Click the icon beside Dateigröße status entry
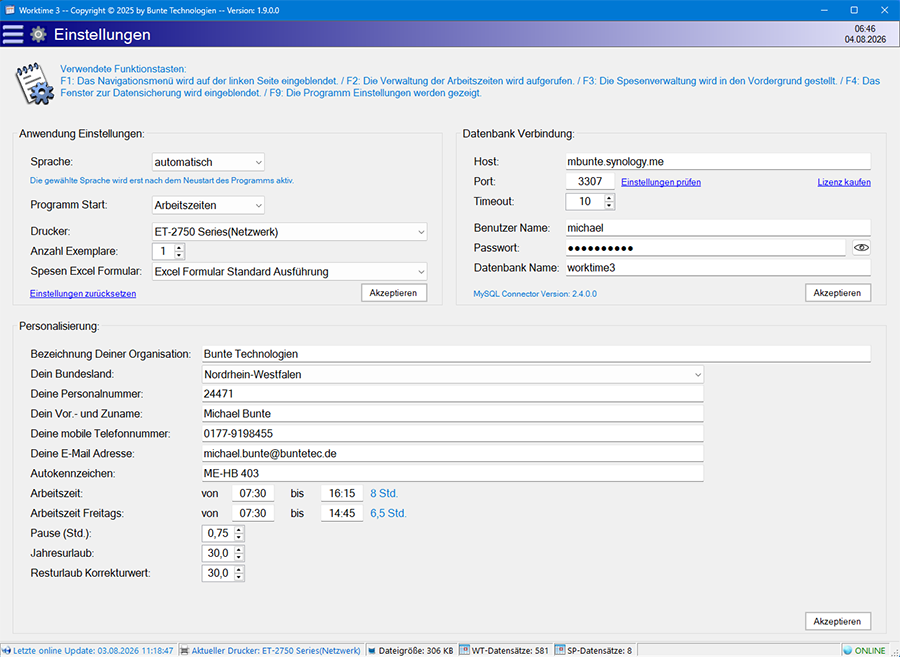900x657 pixels. tap(372, 651)
